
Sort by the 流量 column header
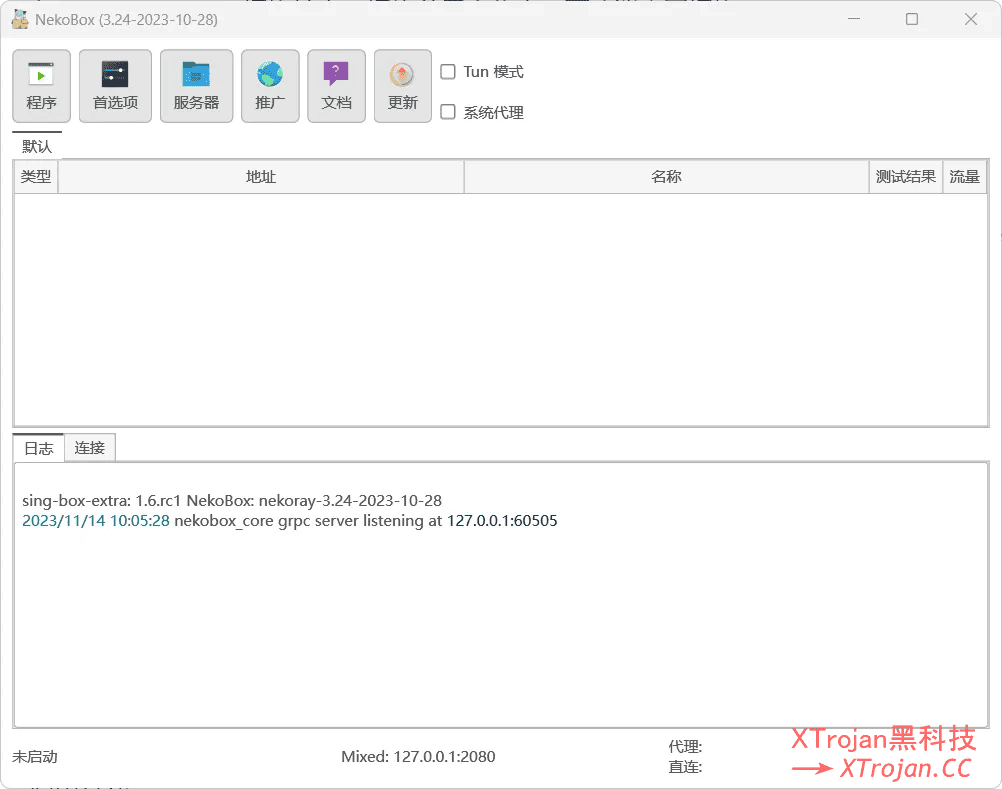(x=964, y=177)
